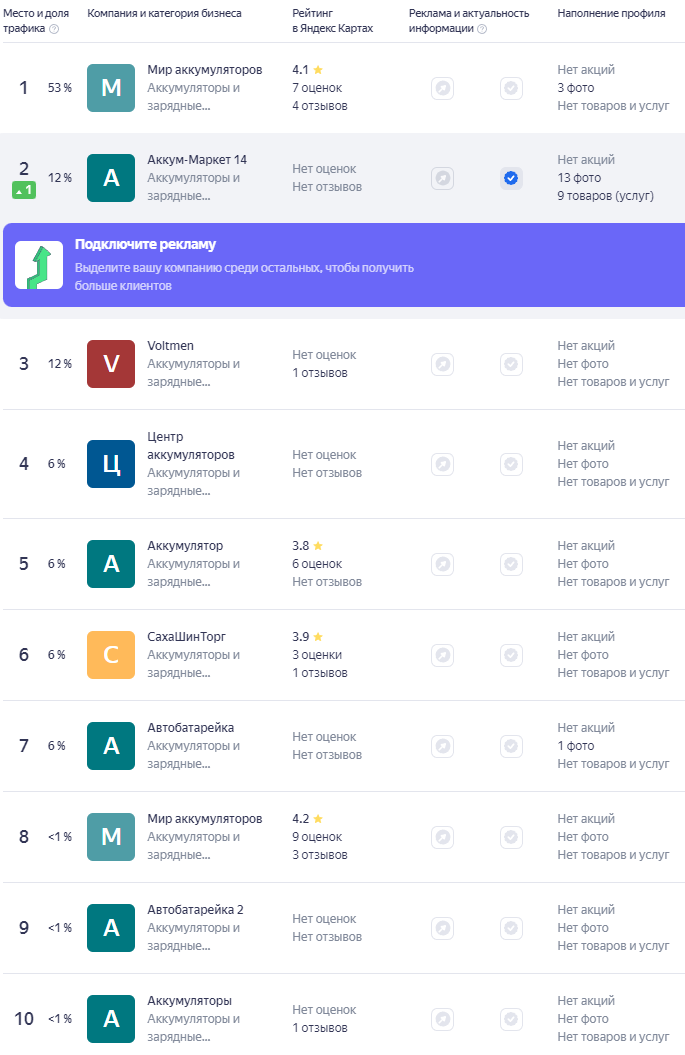The image size is (685, 1055).
Task: Click advertising compass icon in Аккумулятор row
Action: [x=443, y=564]
